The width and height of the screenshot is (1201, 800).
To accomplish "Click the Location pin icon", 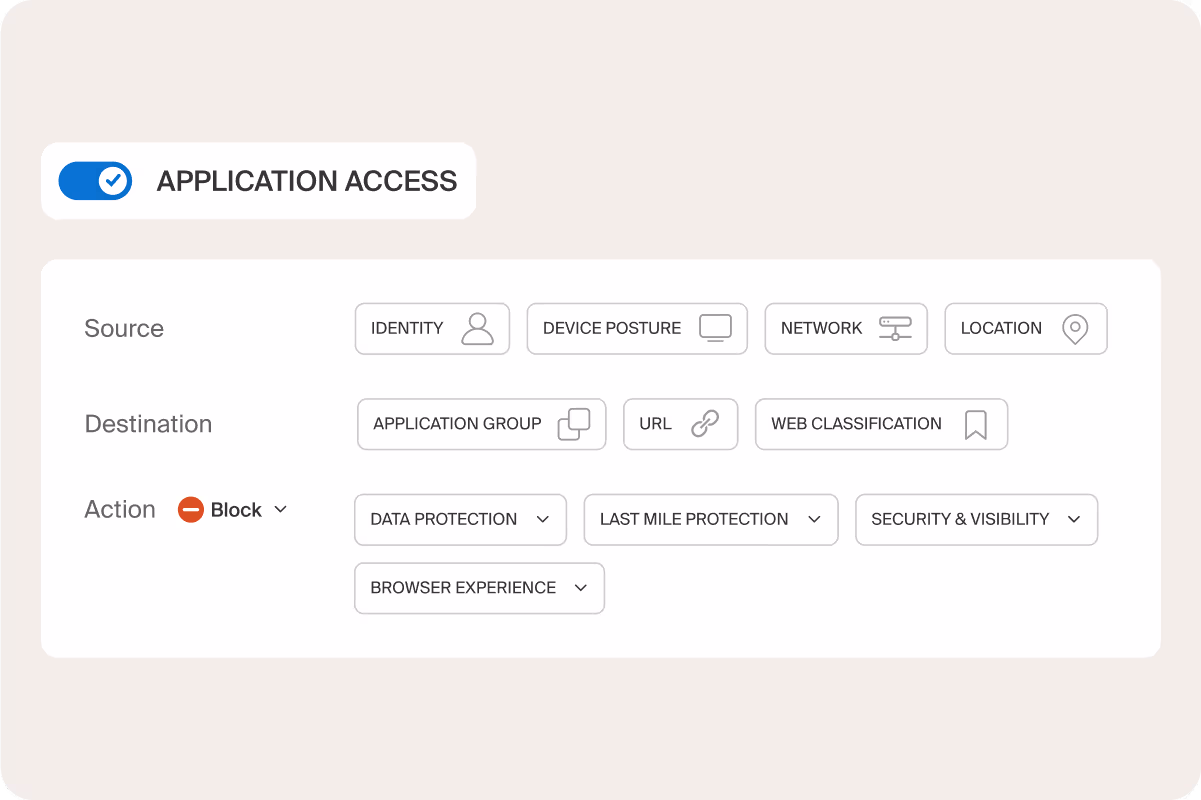I will tap(1075, 328).
